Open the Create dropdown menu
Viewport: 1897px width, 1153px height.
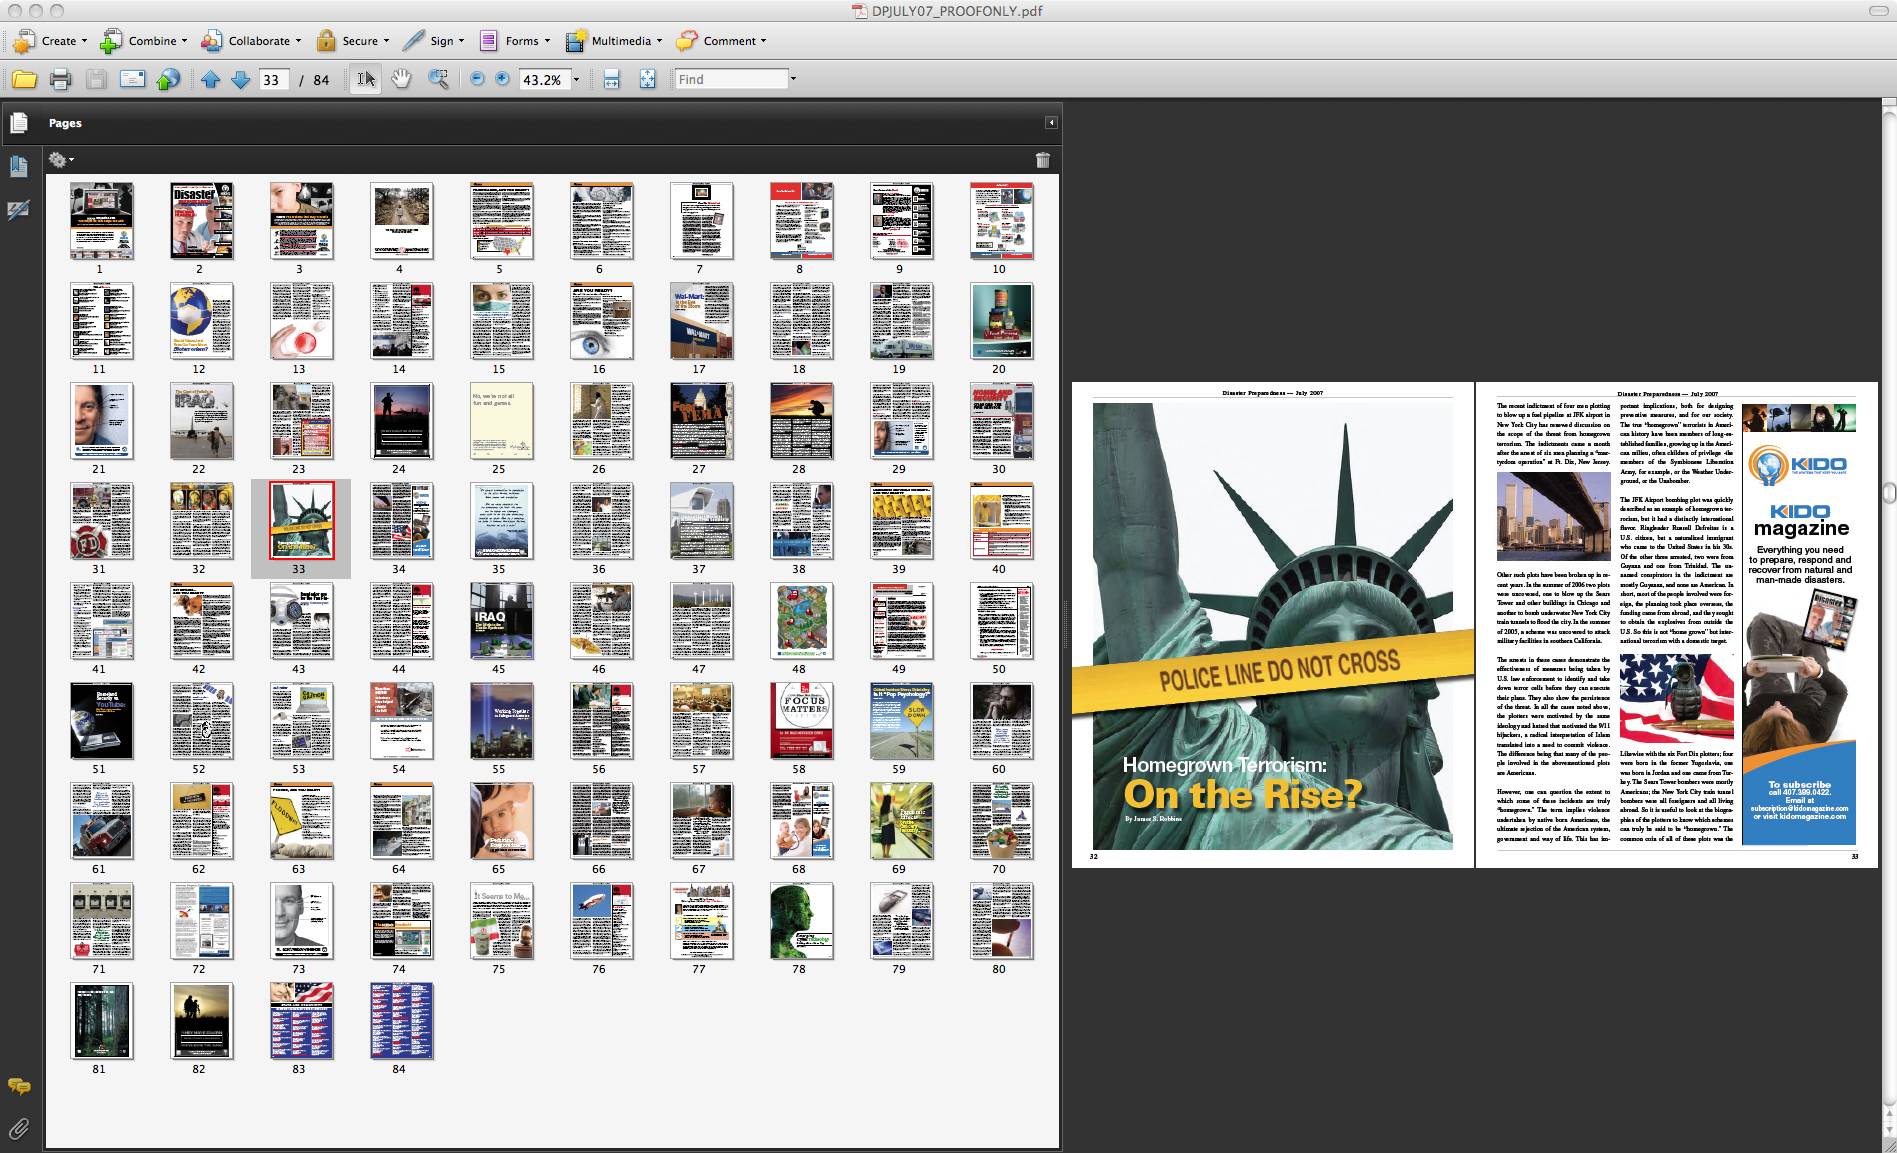(50, 41)
